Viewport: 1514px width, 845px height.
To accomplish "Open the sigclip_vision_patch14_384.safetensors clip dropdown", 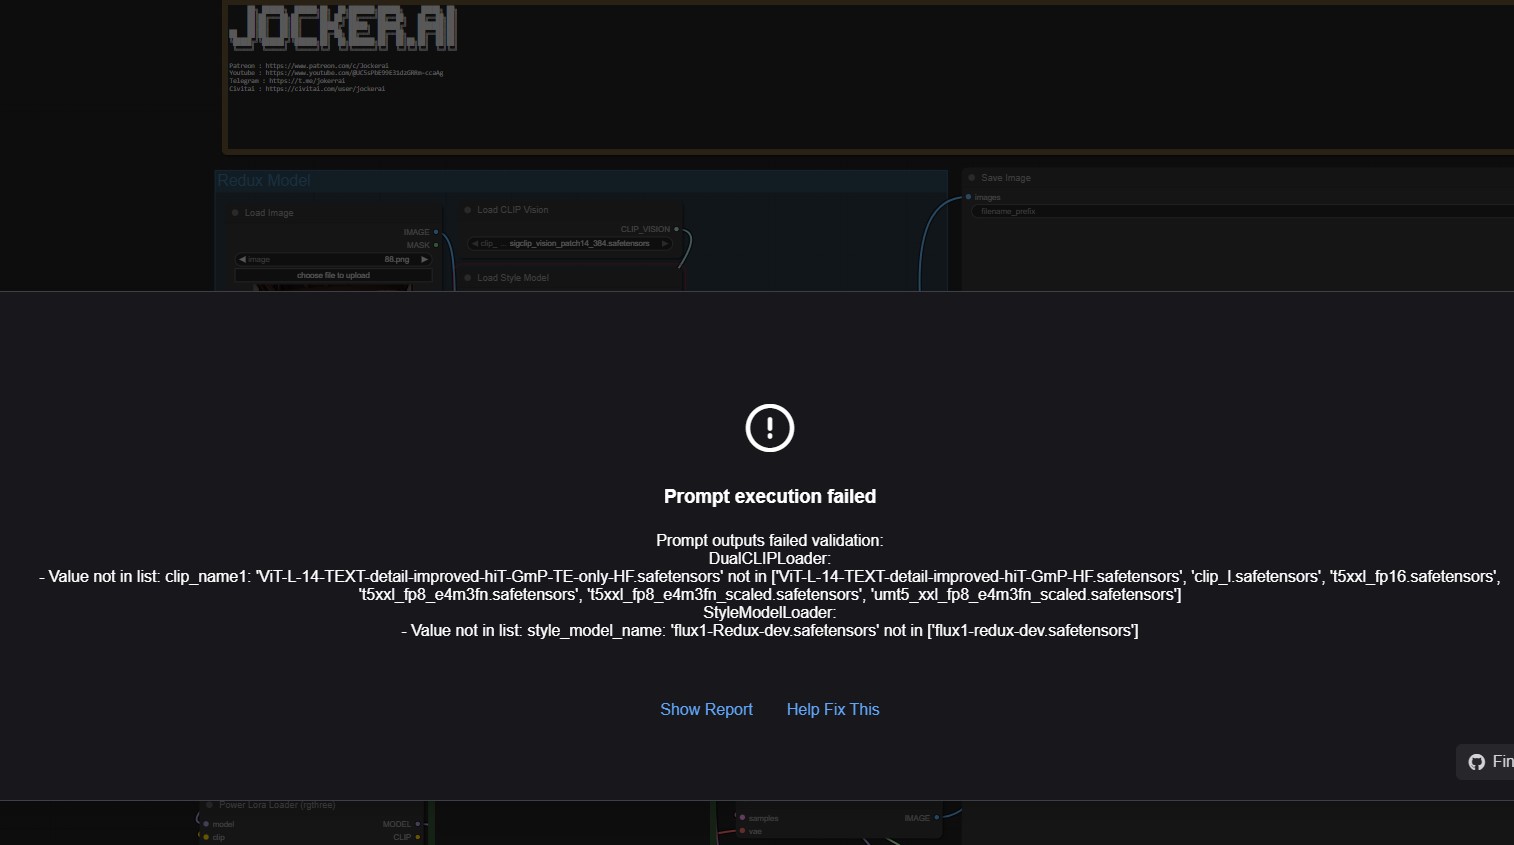I will (570, 243).
